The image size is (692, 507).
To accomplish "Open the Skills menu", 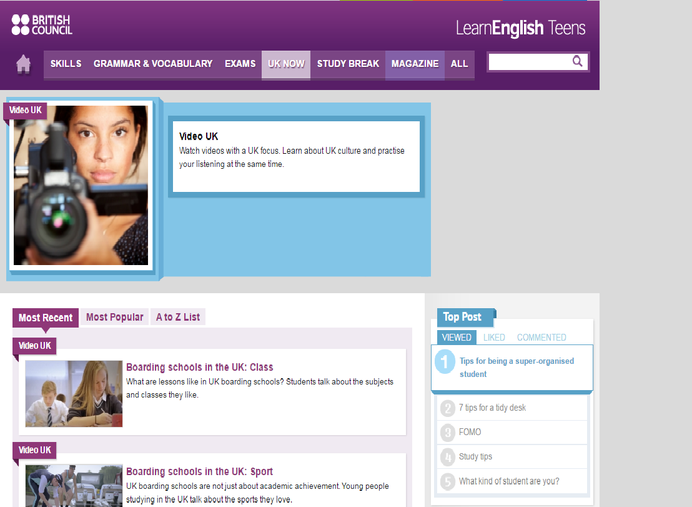I will tap(66, 64).
